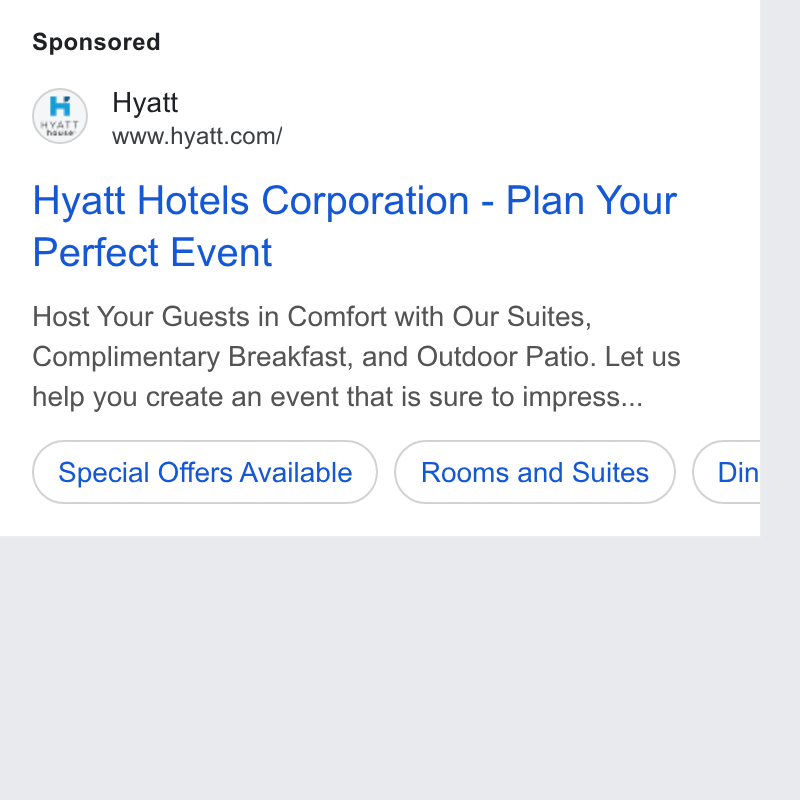Viewport: 800px width, 800px height.
Task: Click "Plan Your" in the blue headline
Action: point(591,201)
